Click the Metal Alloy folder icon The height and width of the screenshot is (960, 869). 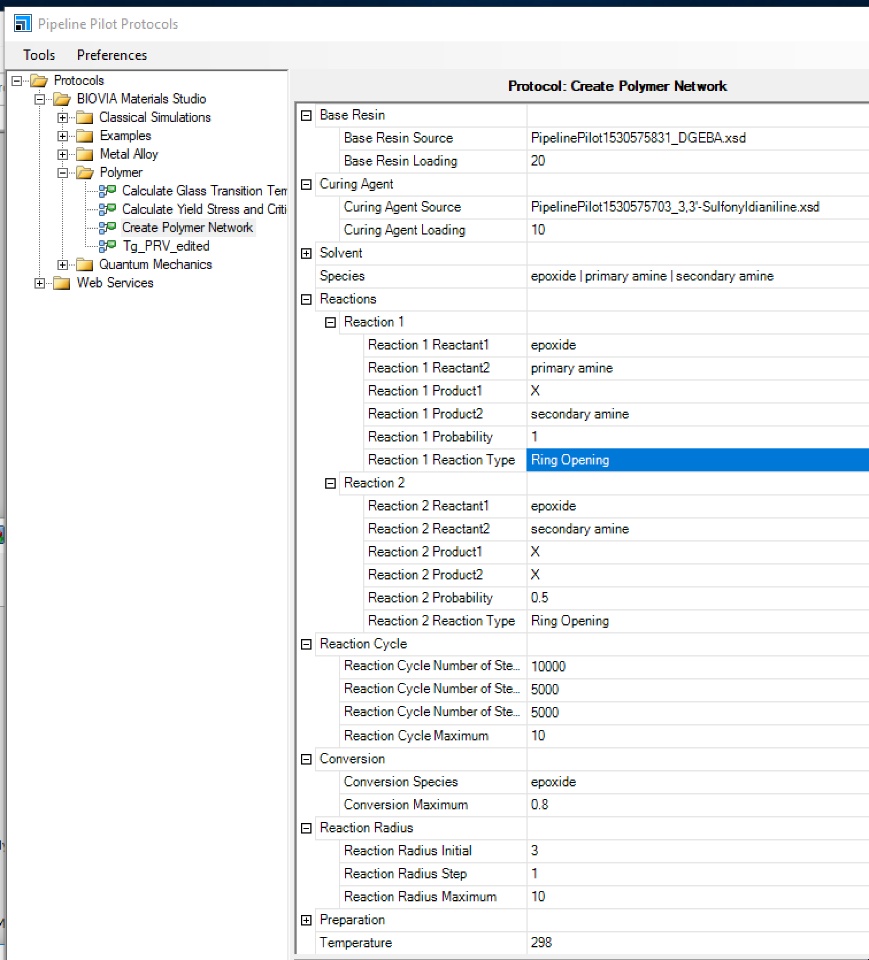(x=85, y=154)
